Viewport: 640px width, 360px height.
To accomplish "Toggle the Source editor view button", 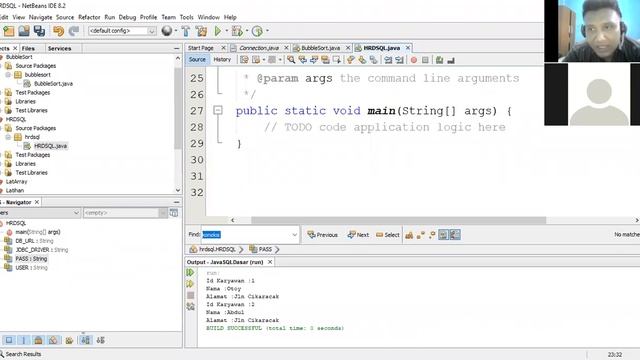I will (x=197, y=60).
